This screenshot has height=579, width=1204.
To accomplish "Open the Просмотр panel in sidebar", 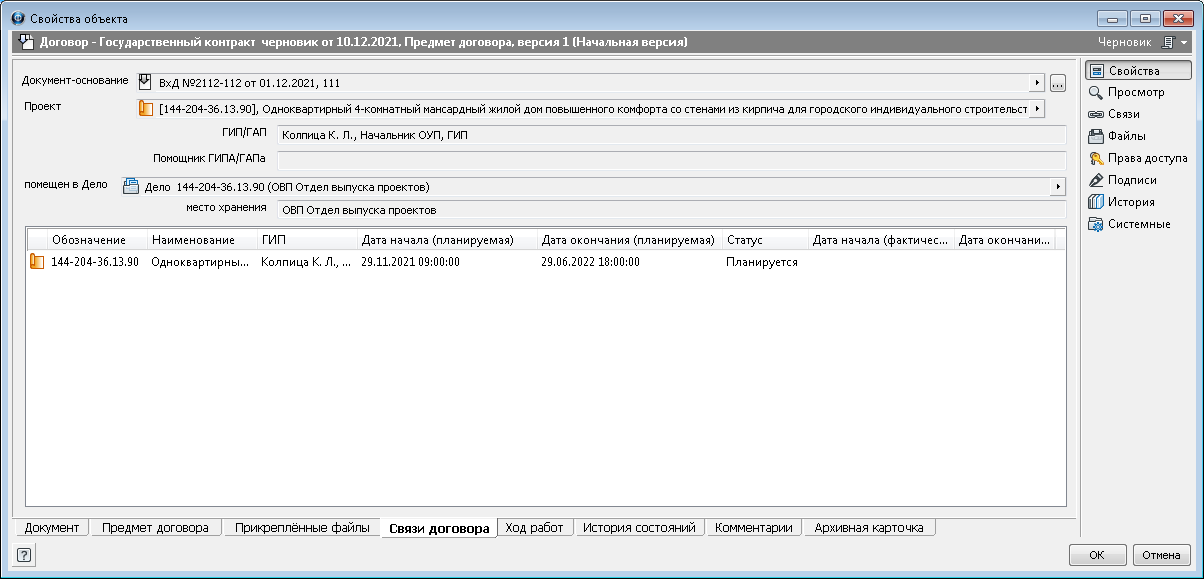I will [1135, 92].
